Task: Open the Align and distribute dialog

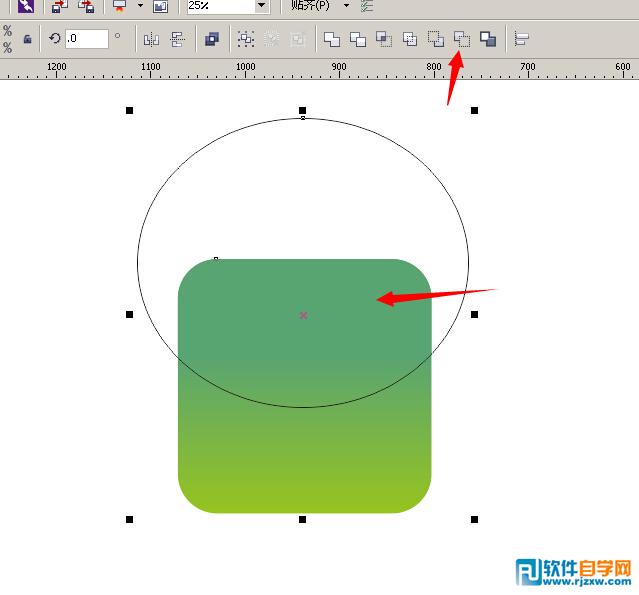Action: 521,40
